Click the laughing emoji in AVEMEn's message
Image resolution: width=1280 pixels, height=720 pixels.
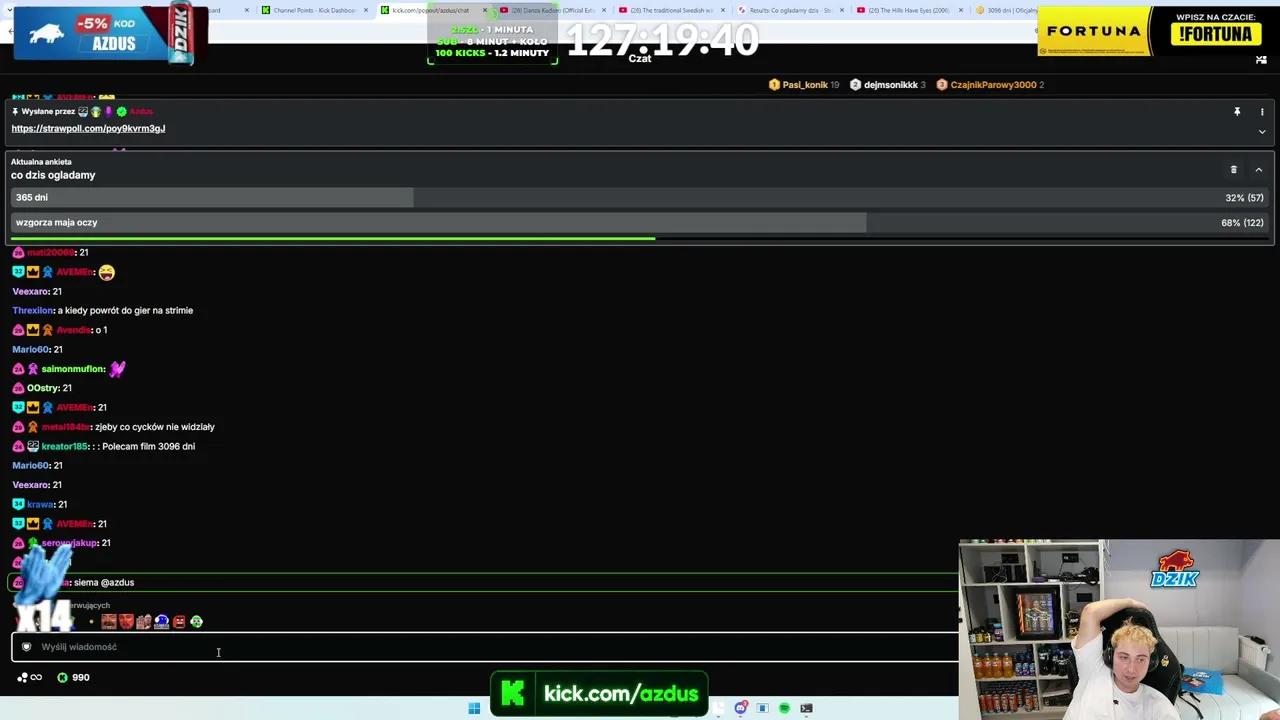pyautogui.click(x=107, y=272)
